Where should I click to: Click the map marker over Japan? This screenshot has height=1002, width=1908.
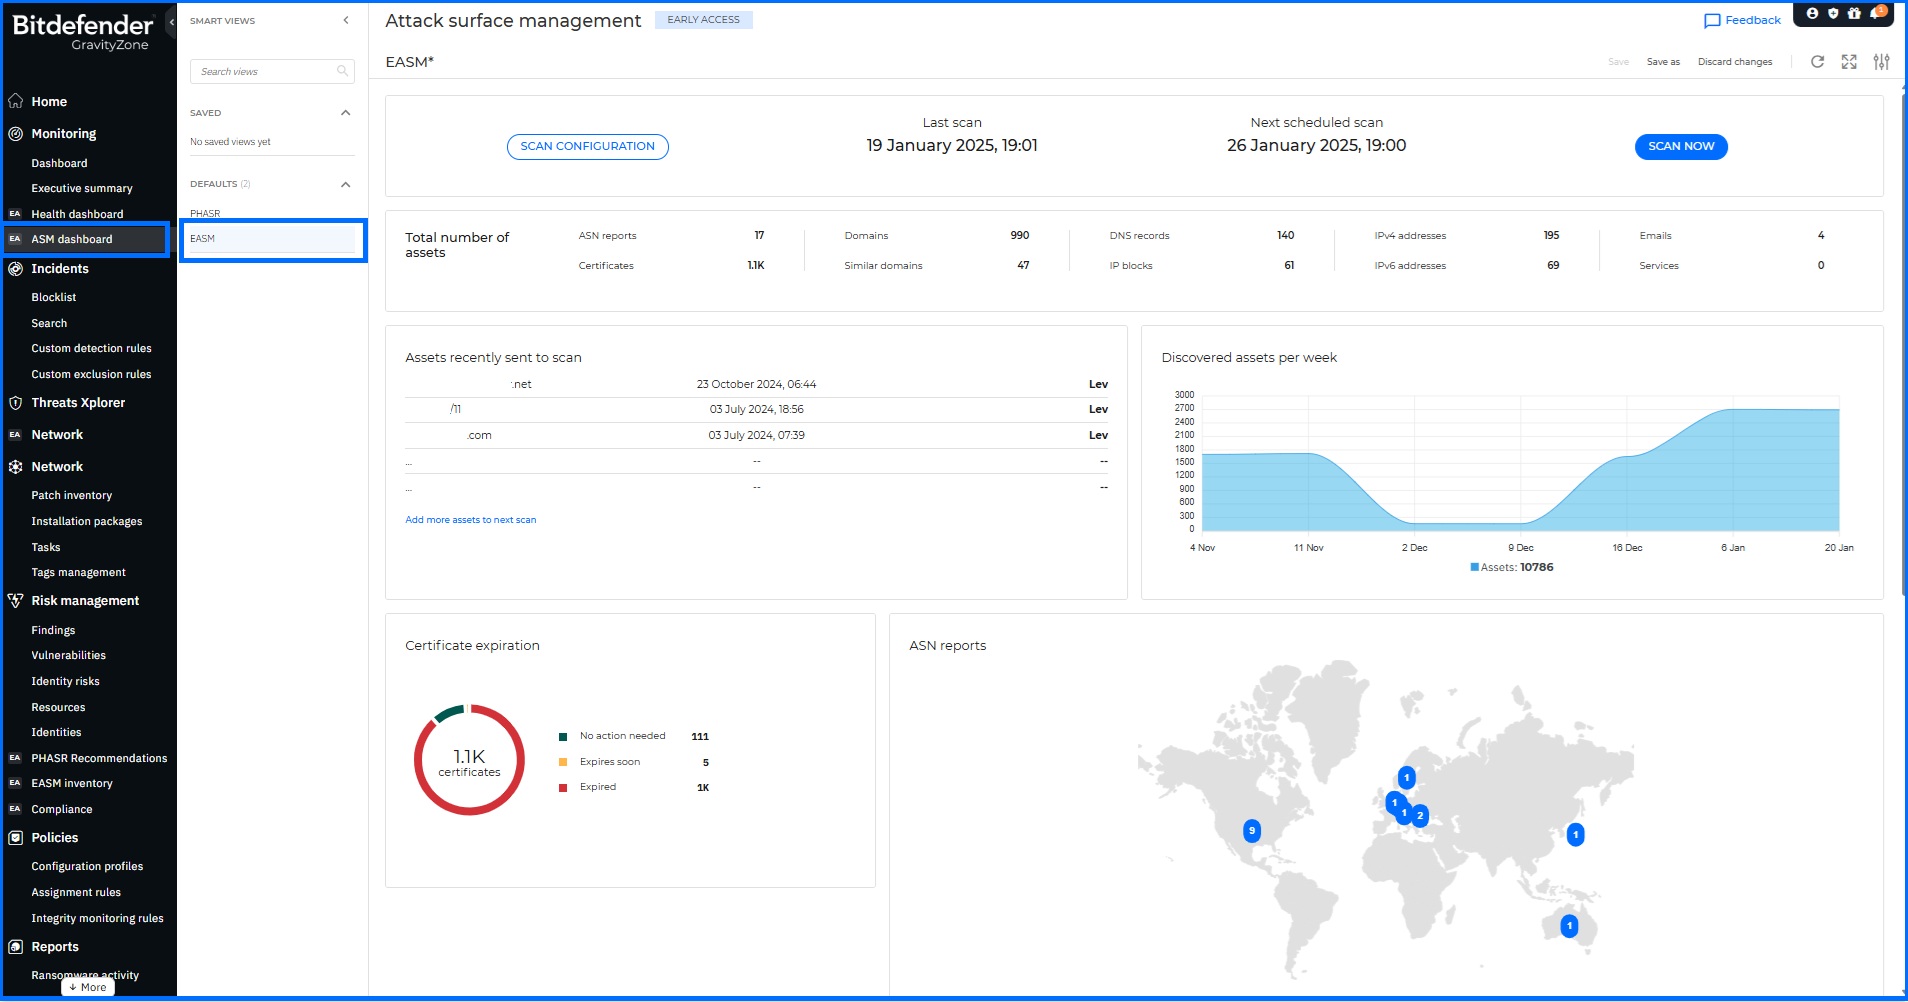(1575, 834)
